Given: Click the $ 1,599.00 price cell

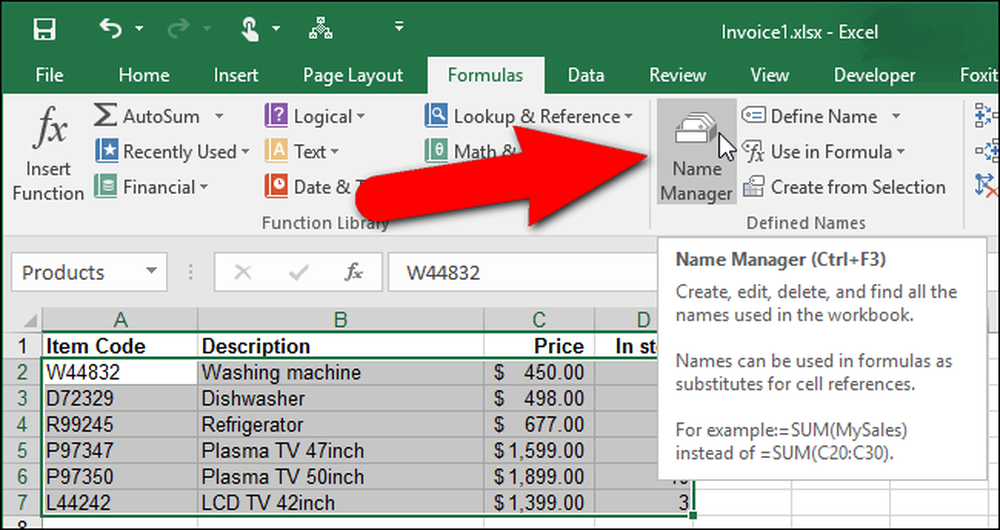Looking at the screenshot, I should coord(540,451).
